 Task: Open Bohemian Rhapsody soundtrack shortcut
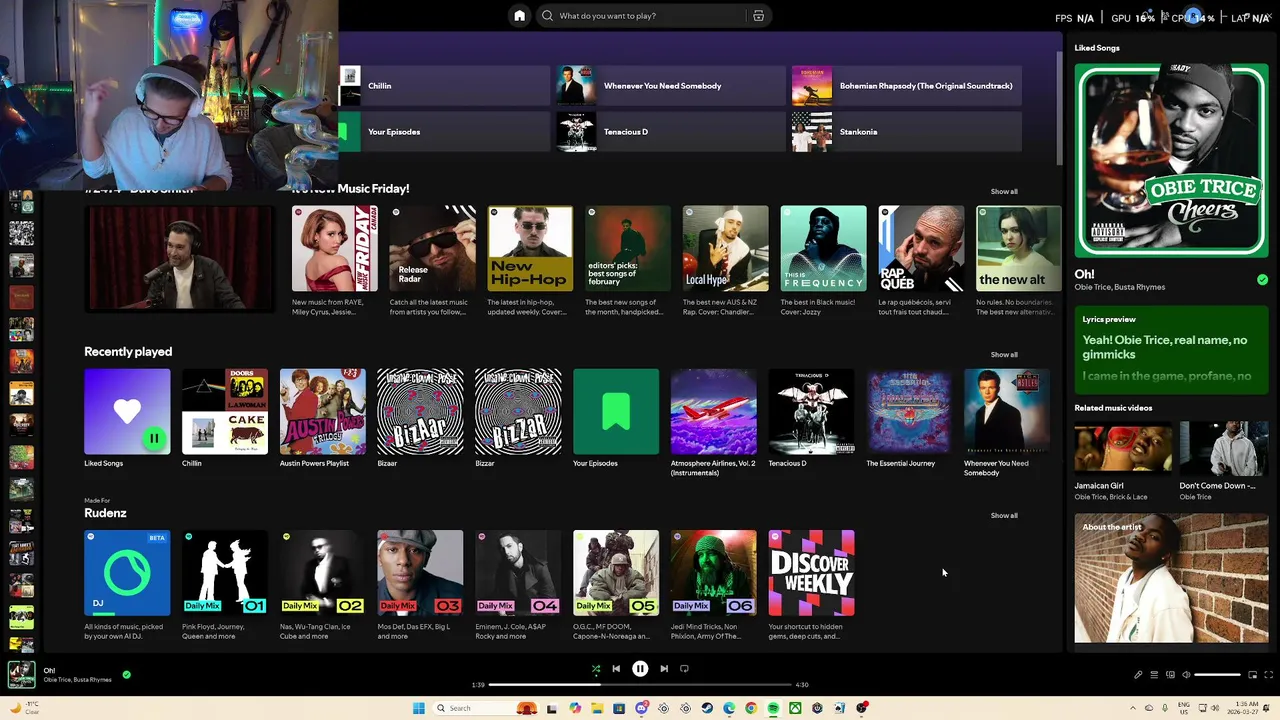(907, 86)
